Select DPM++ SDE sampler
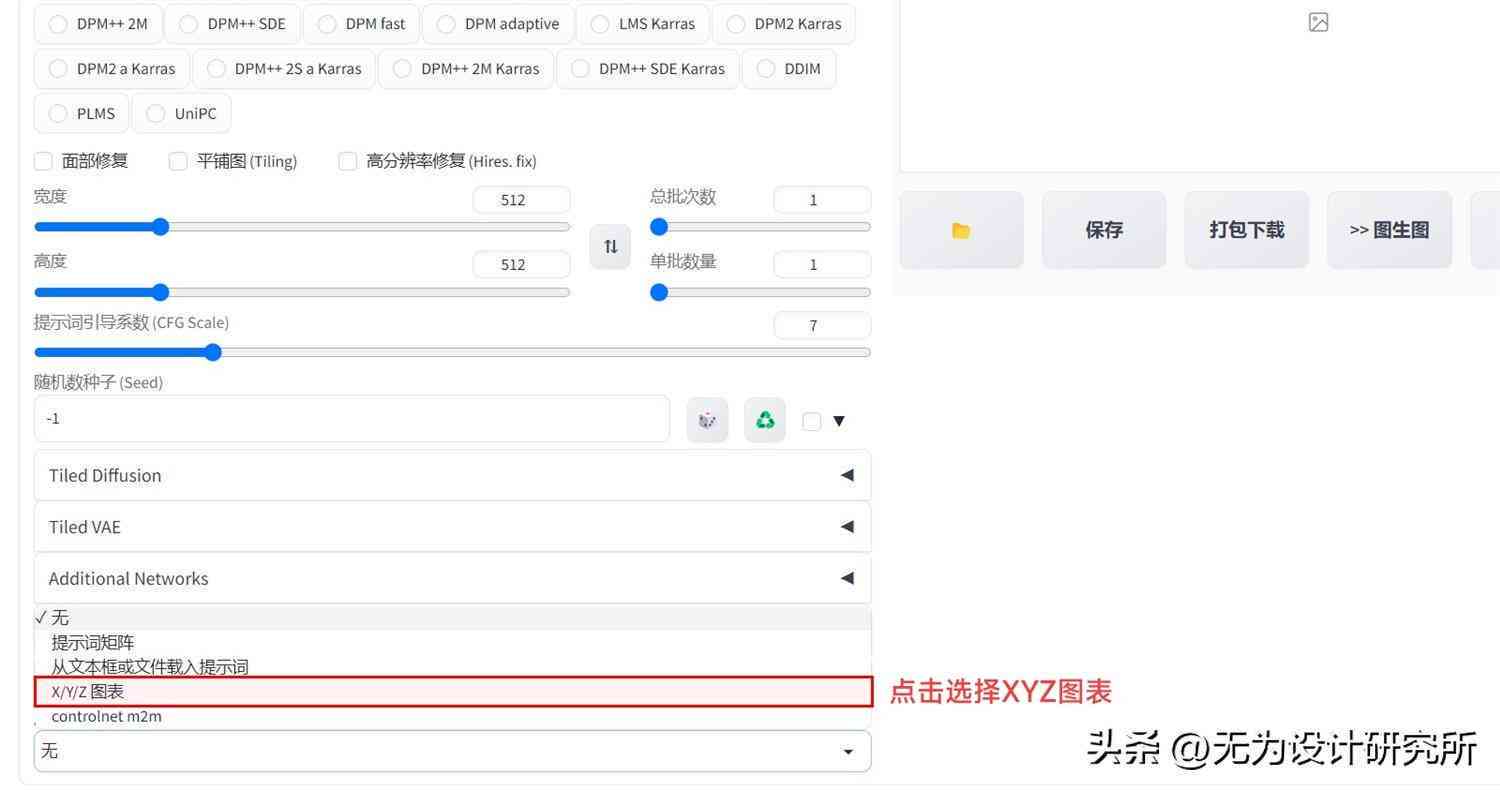 pos(233,24)
